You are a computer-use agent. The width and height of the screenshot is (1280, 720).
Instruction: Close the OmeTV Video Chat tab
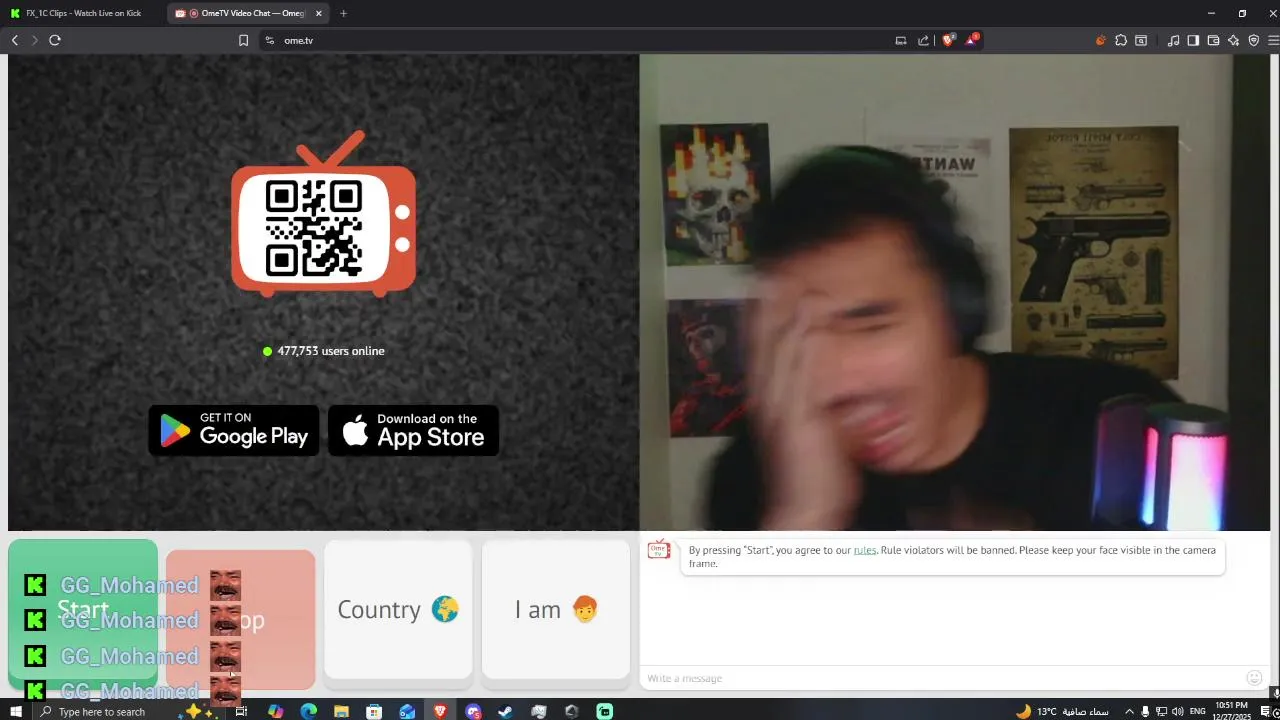pyautogui.click(x=319, y=13)
